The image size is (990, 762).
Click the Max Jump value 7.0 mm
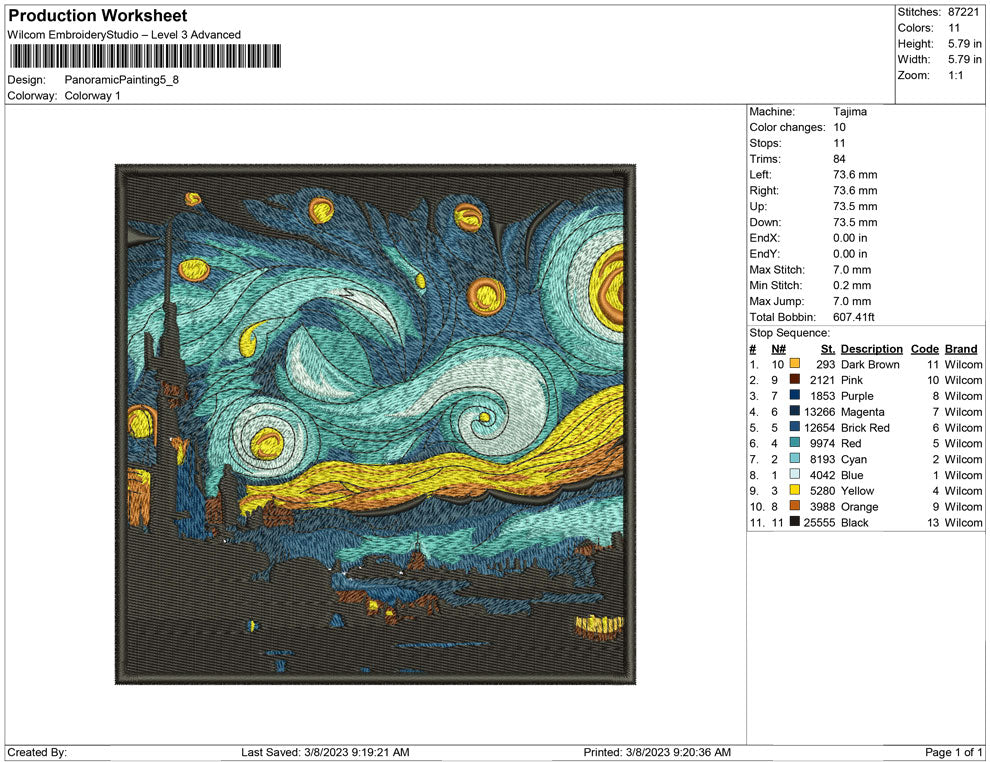(x=852, y=301)
